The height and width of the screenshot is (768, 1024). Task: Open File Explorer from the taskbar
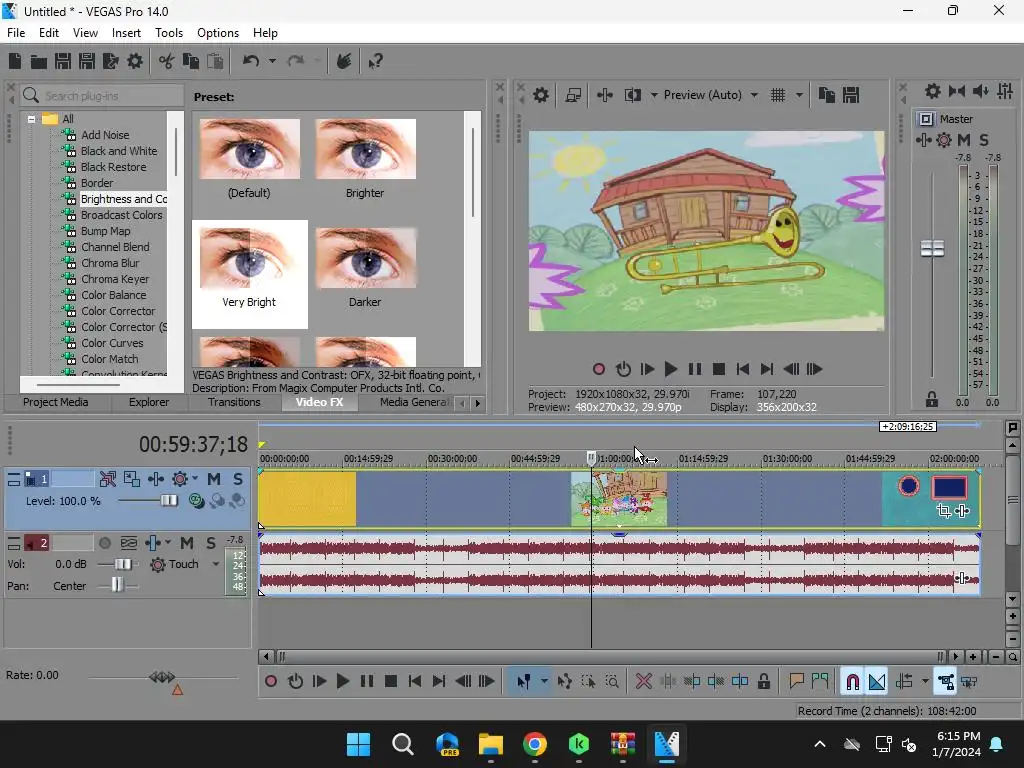pos(490,744)
